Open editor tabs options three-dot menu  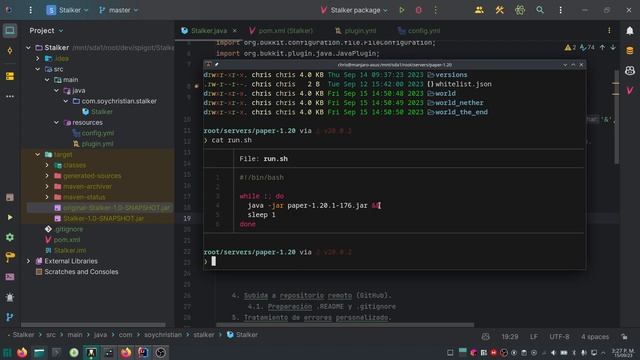pyautogui.click(x=609, y=31)
